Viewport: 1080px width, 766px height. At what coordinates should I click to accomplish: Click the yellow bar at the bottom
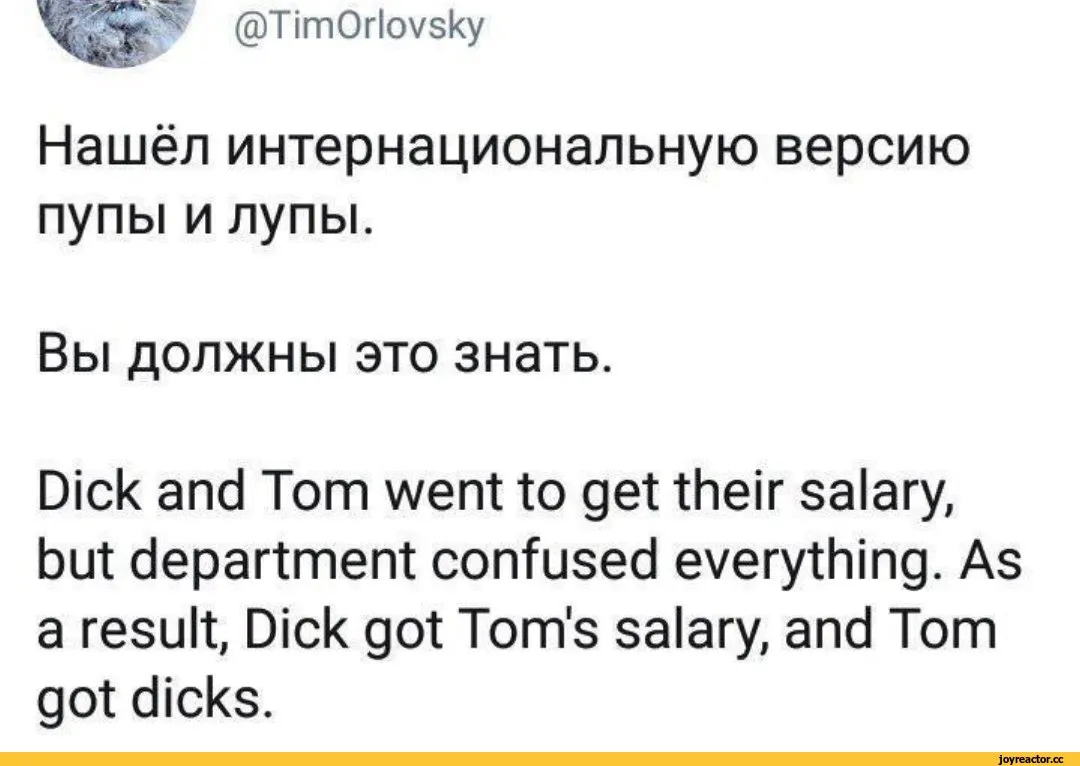[x=540, y=758]
